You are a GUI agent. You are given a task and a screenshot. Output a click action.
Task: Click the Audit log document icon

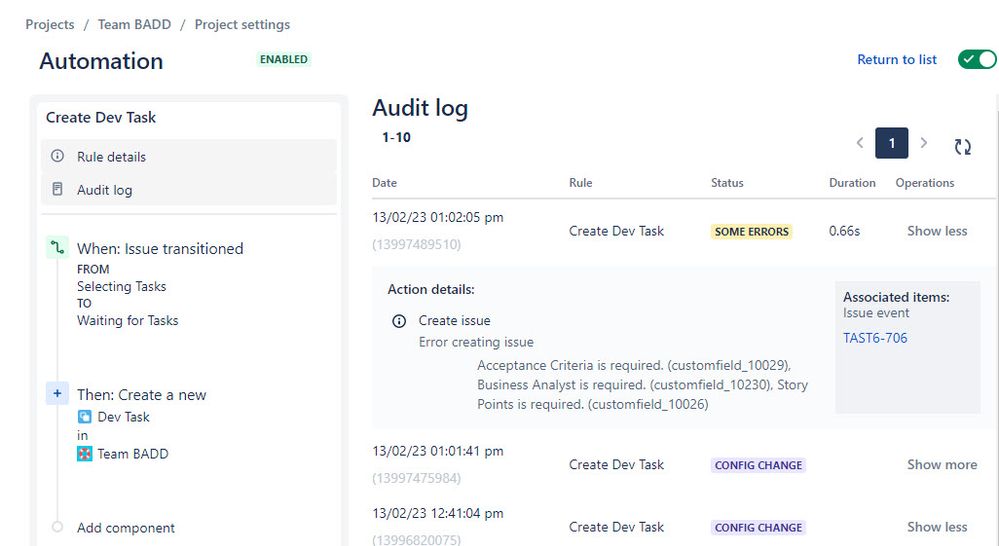[x=57, y=189]
